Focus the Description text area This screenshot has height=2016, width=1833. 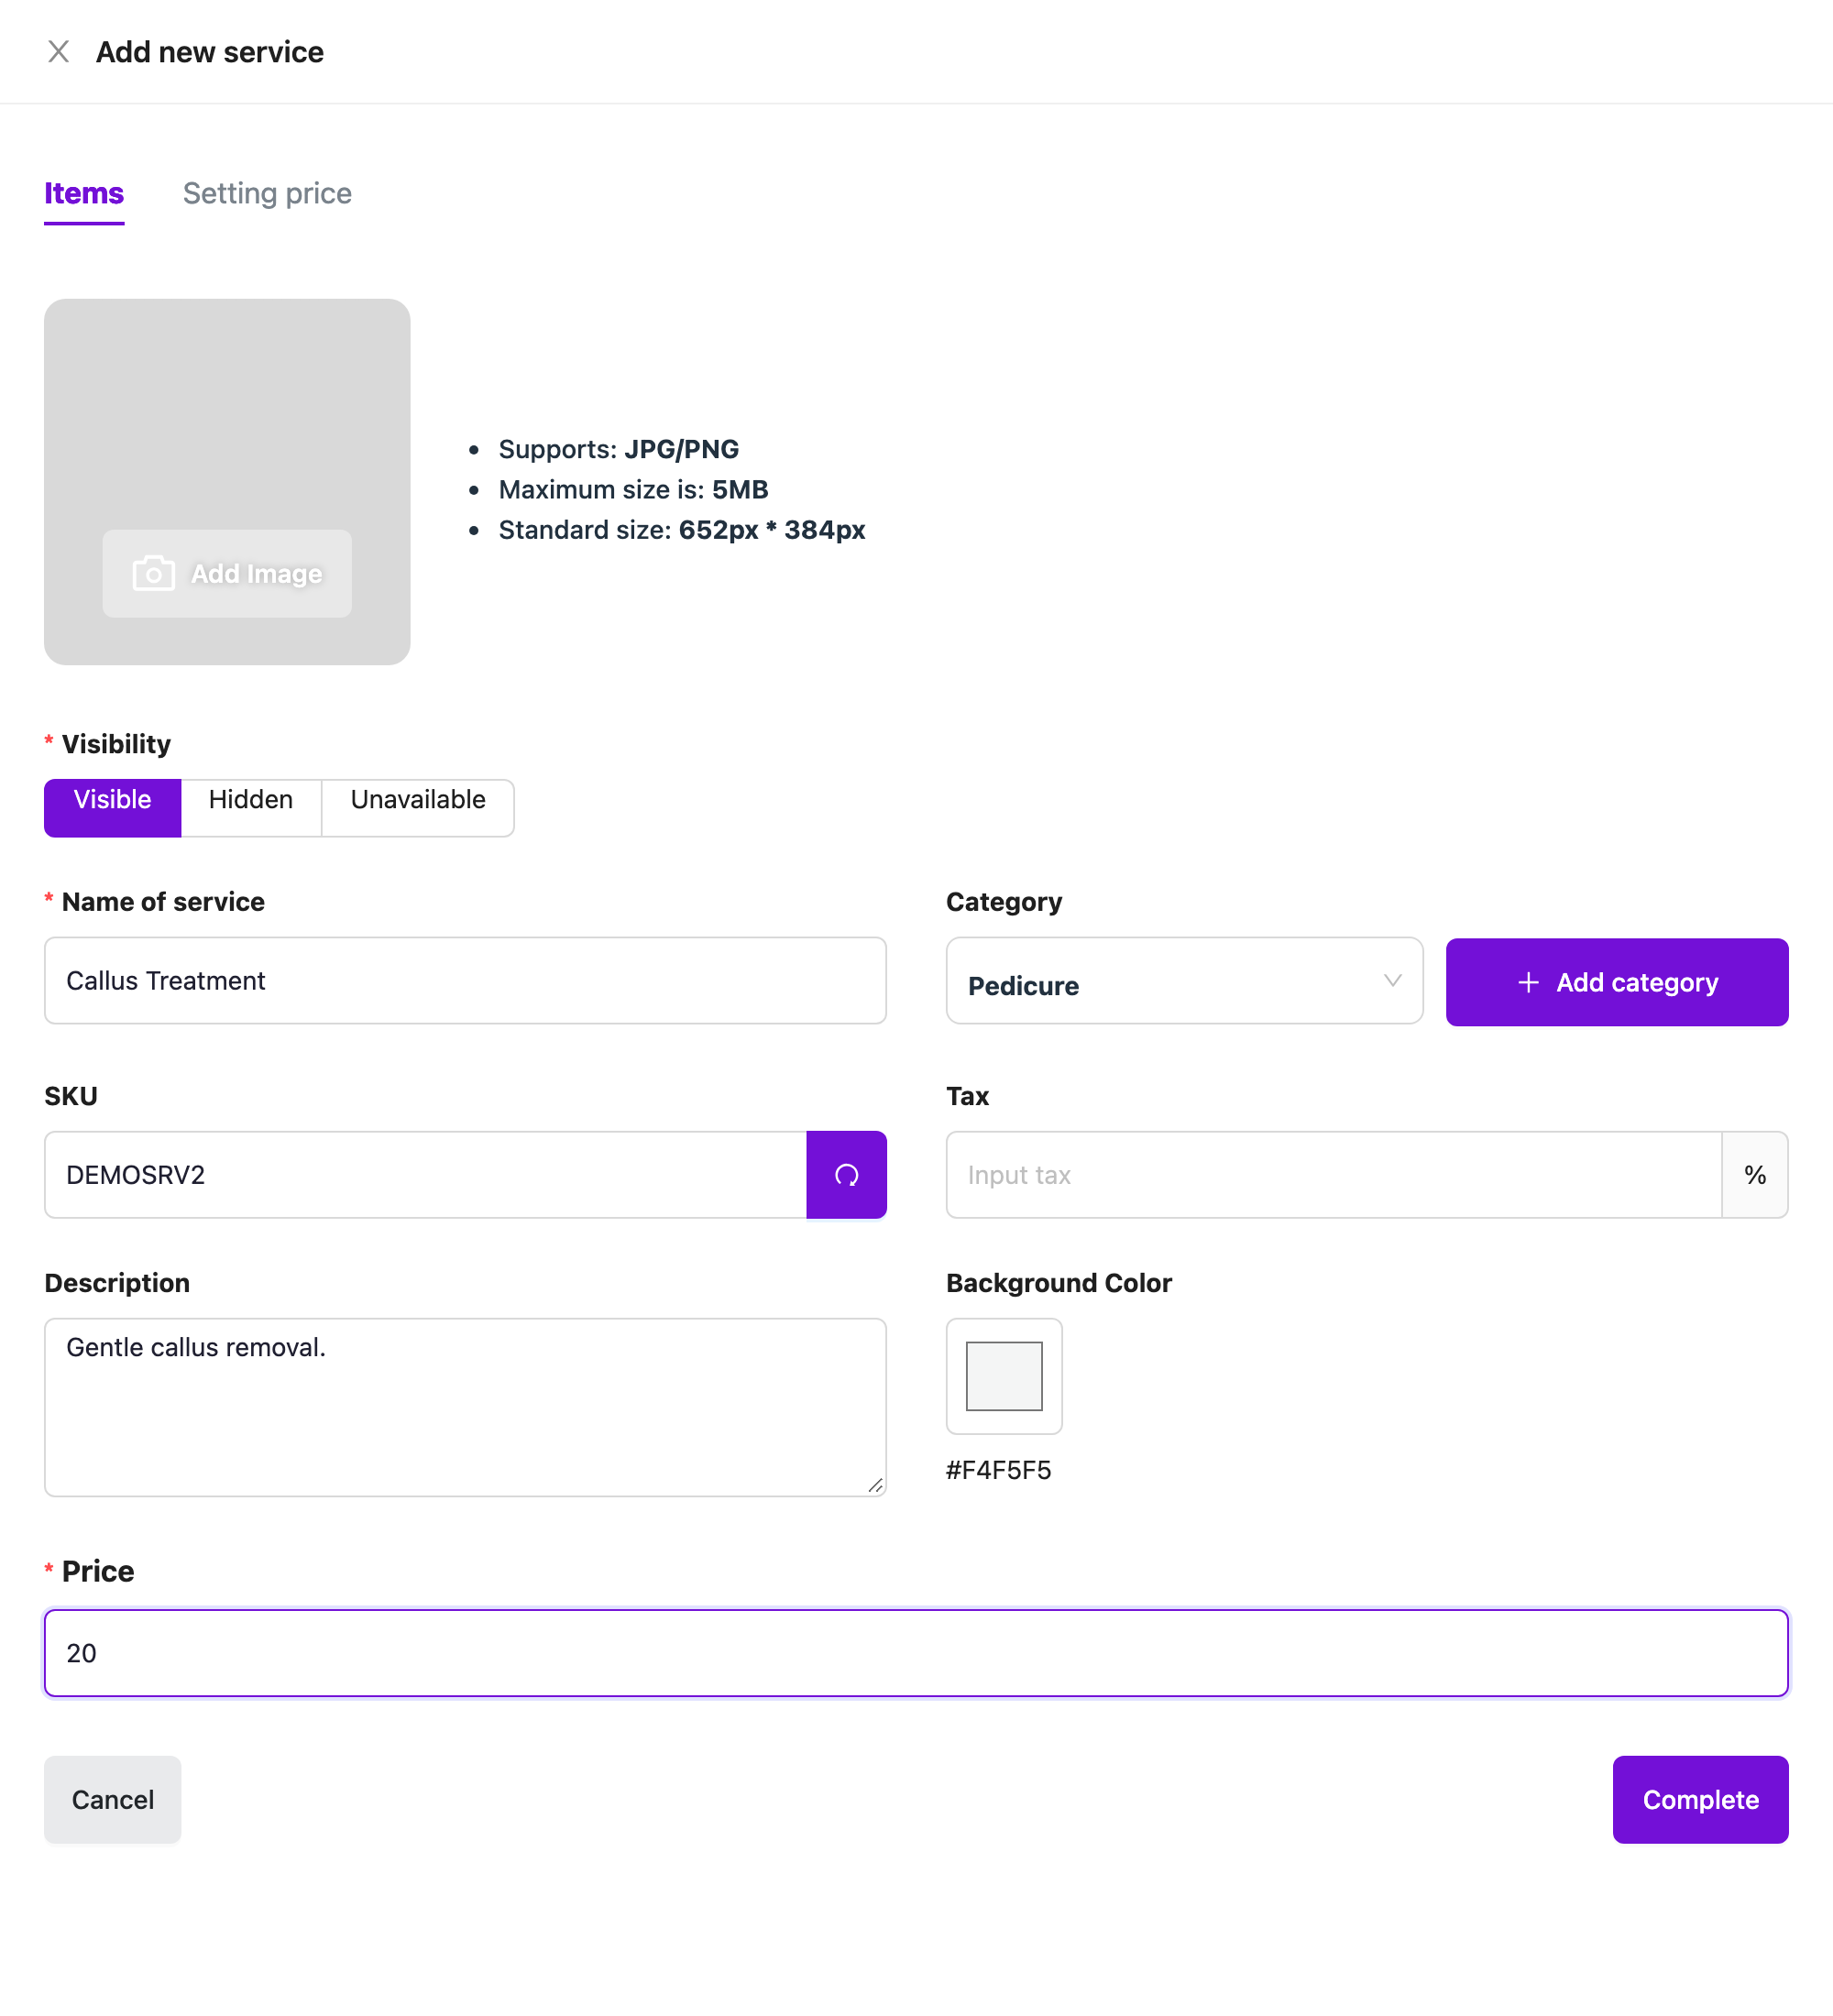coord(465,1407)
